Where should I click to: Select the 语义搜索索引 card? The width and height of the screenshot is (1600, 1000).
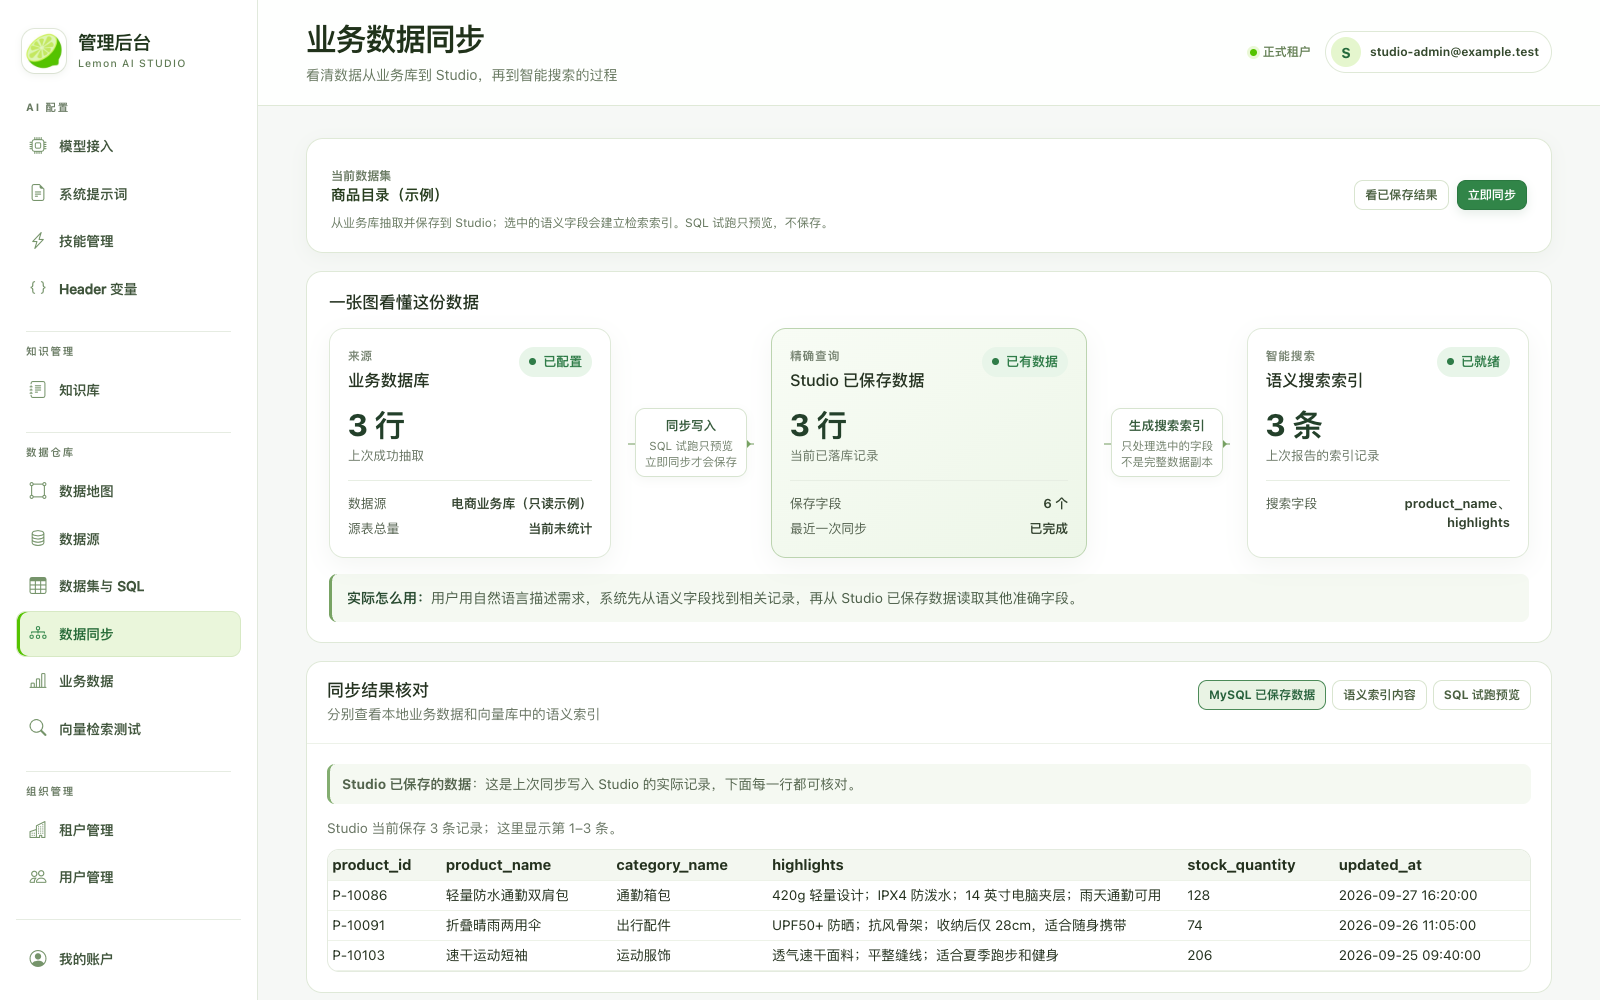click(1388, 443)
